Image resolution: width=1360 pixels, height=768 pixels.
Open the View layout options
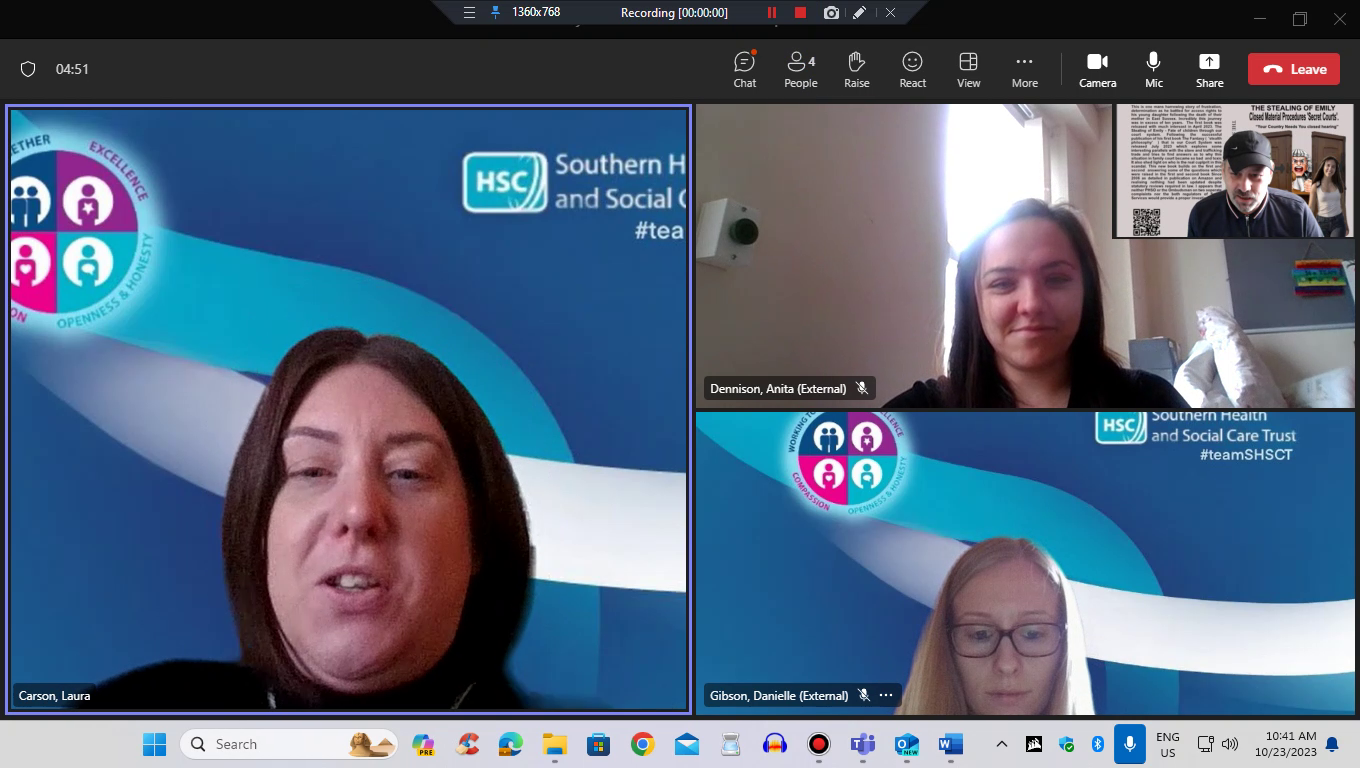click(968, 69)
